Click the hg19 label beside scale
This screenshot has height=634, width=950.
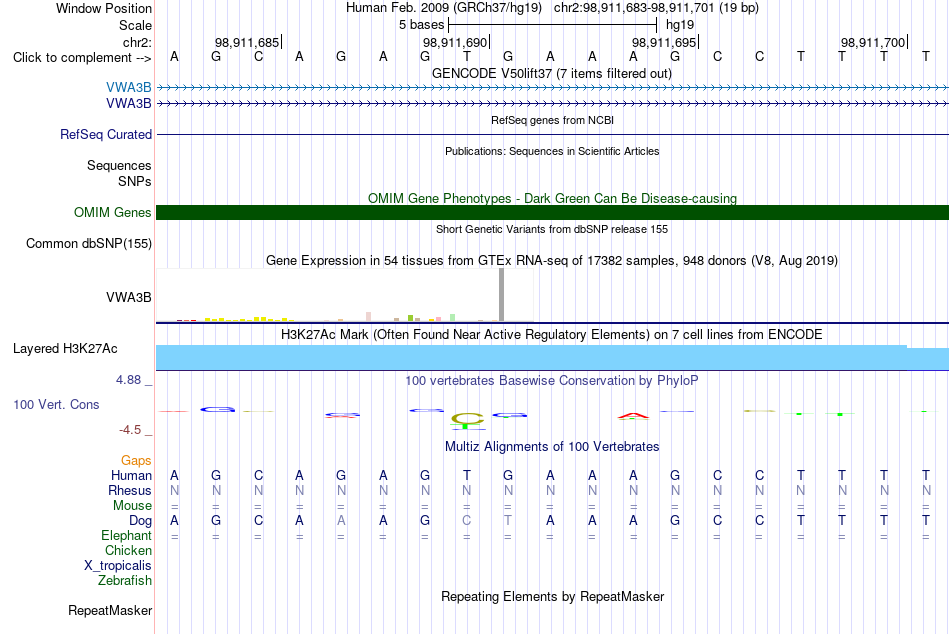coord(680,25)
